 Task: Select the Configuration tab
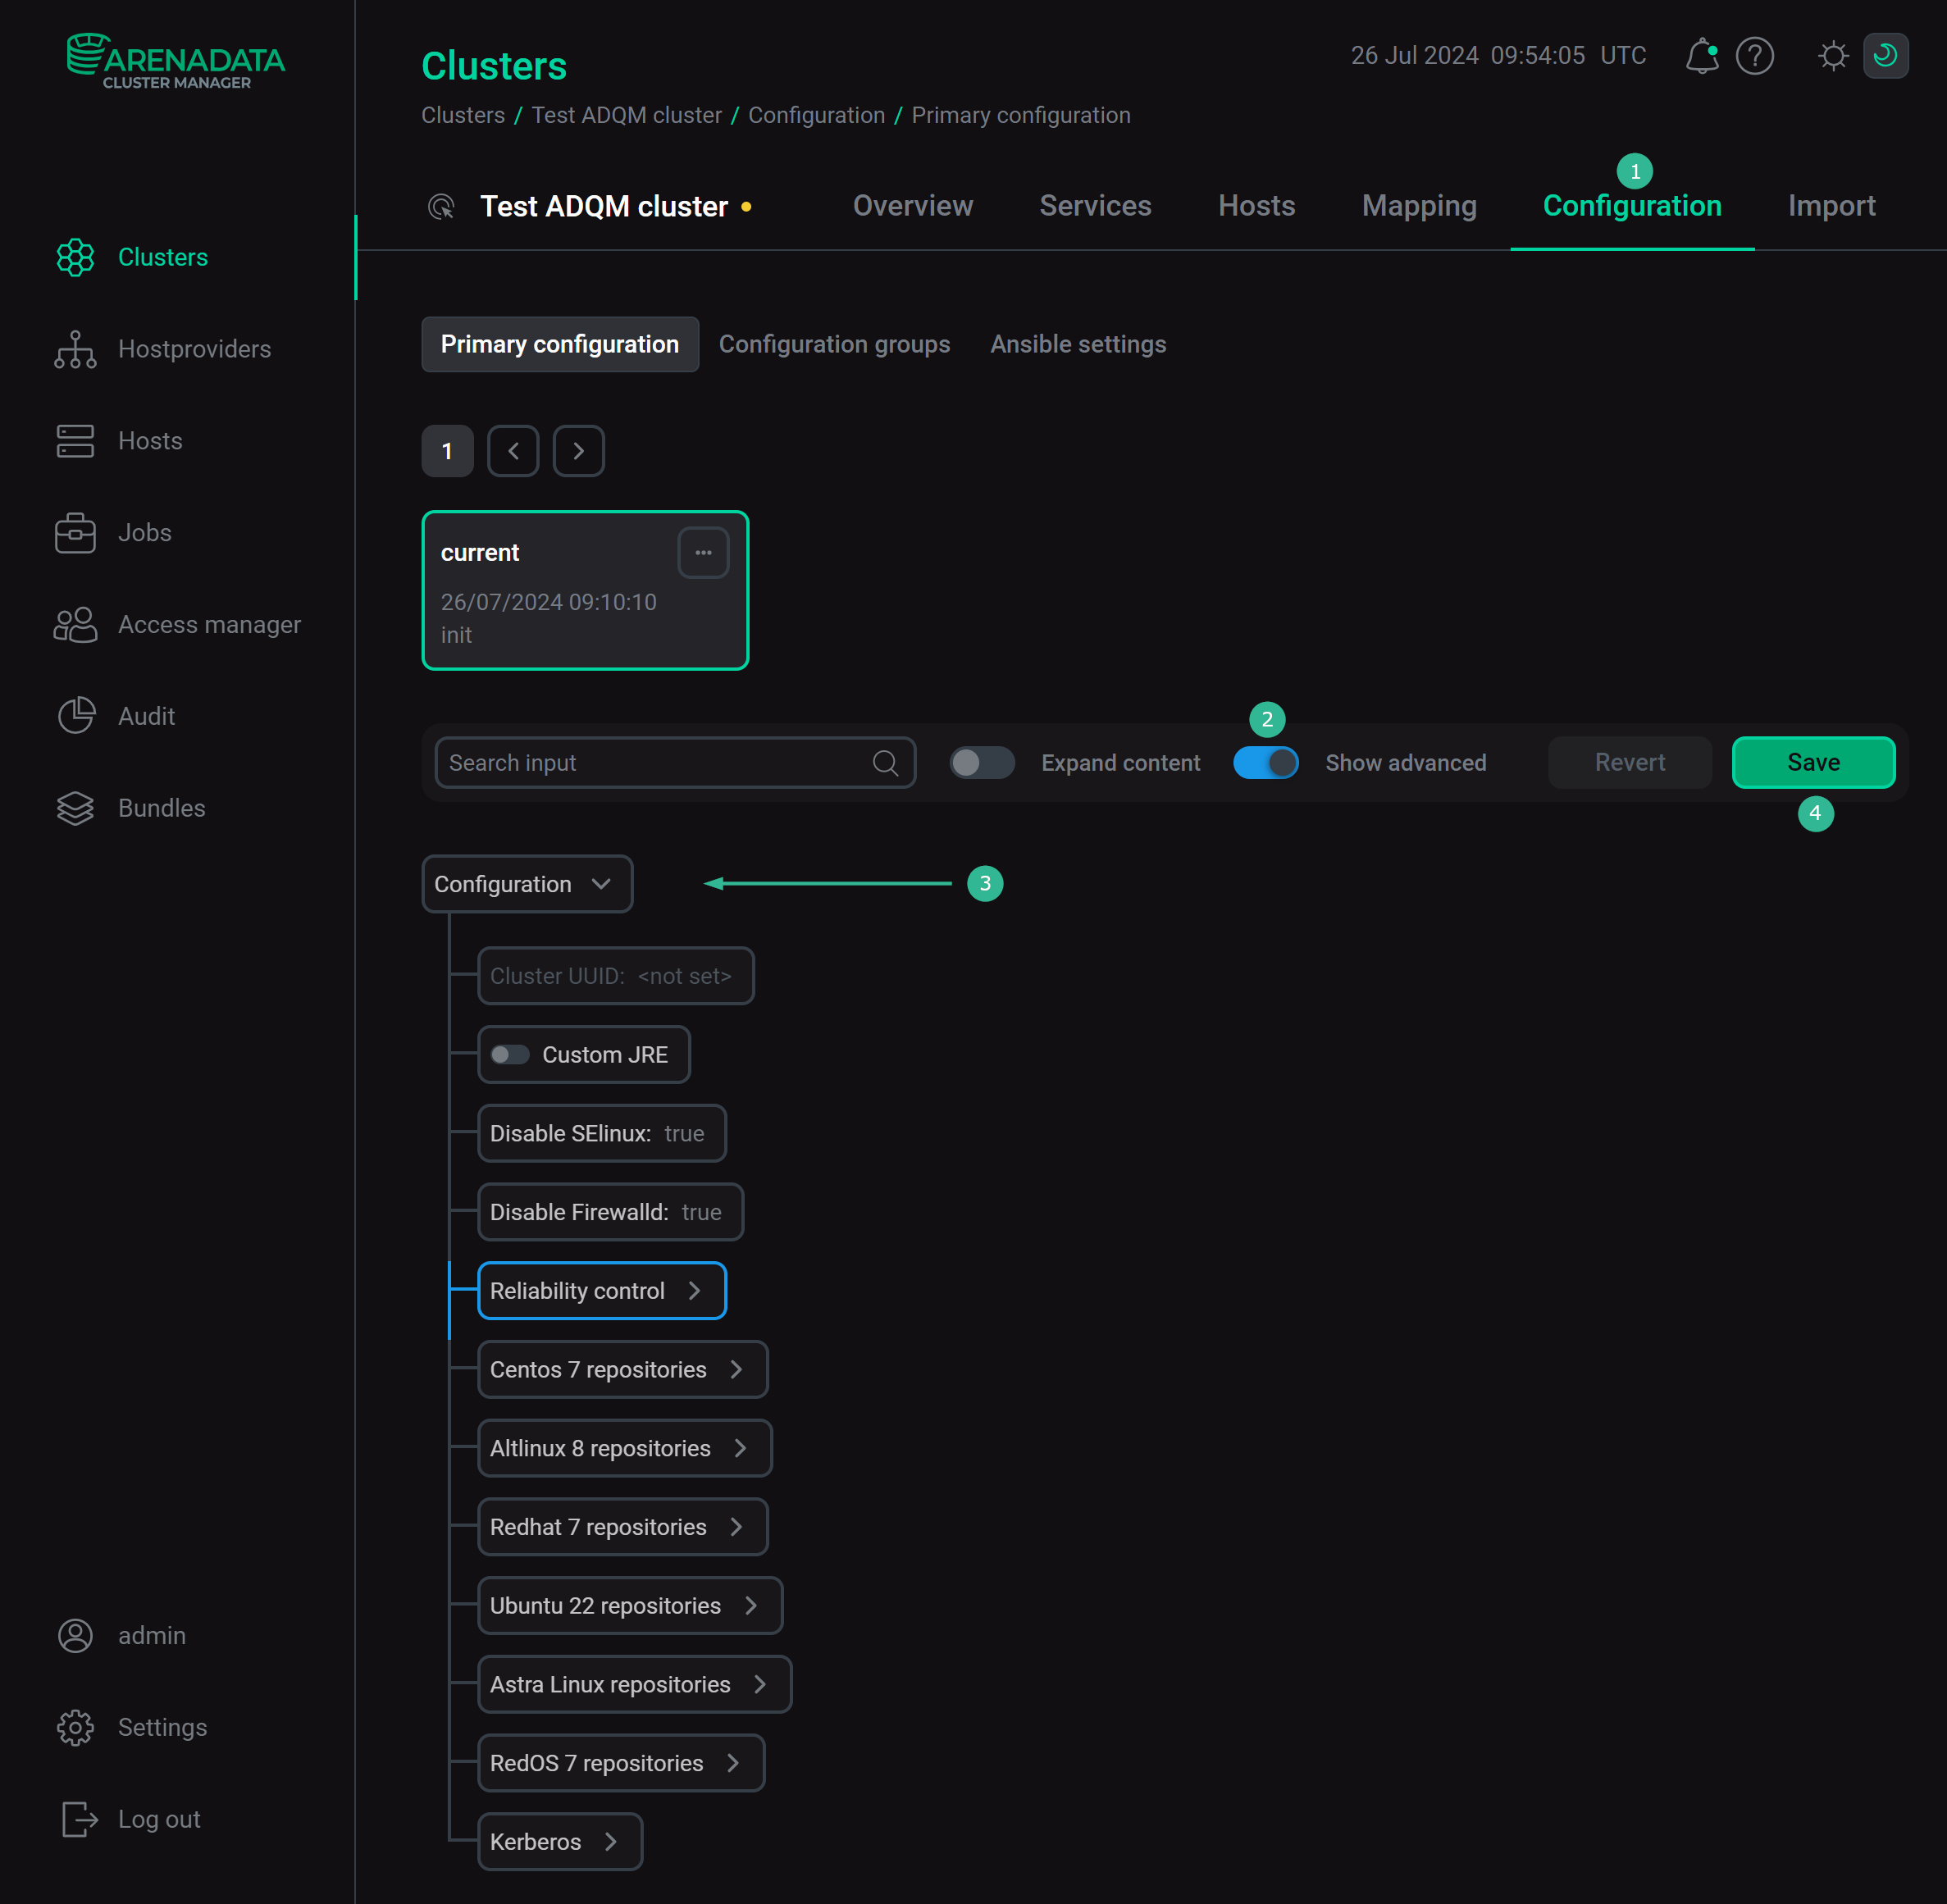click(1632, 206)
